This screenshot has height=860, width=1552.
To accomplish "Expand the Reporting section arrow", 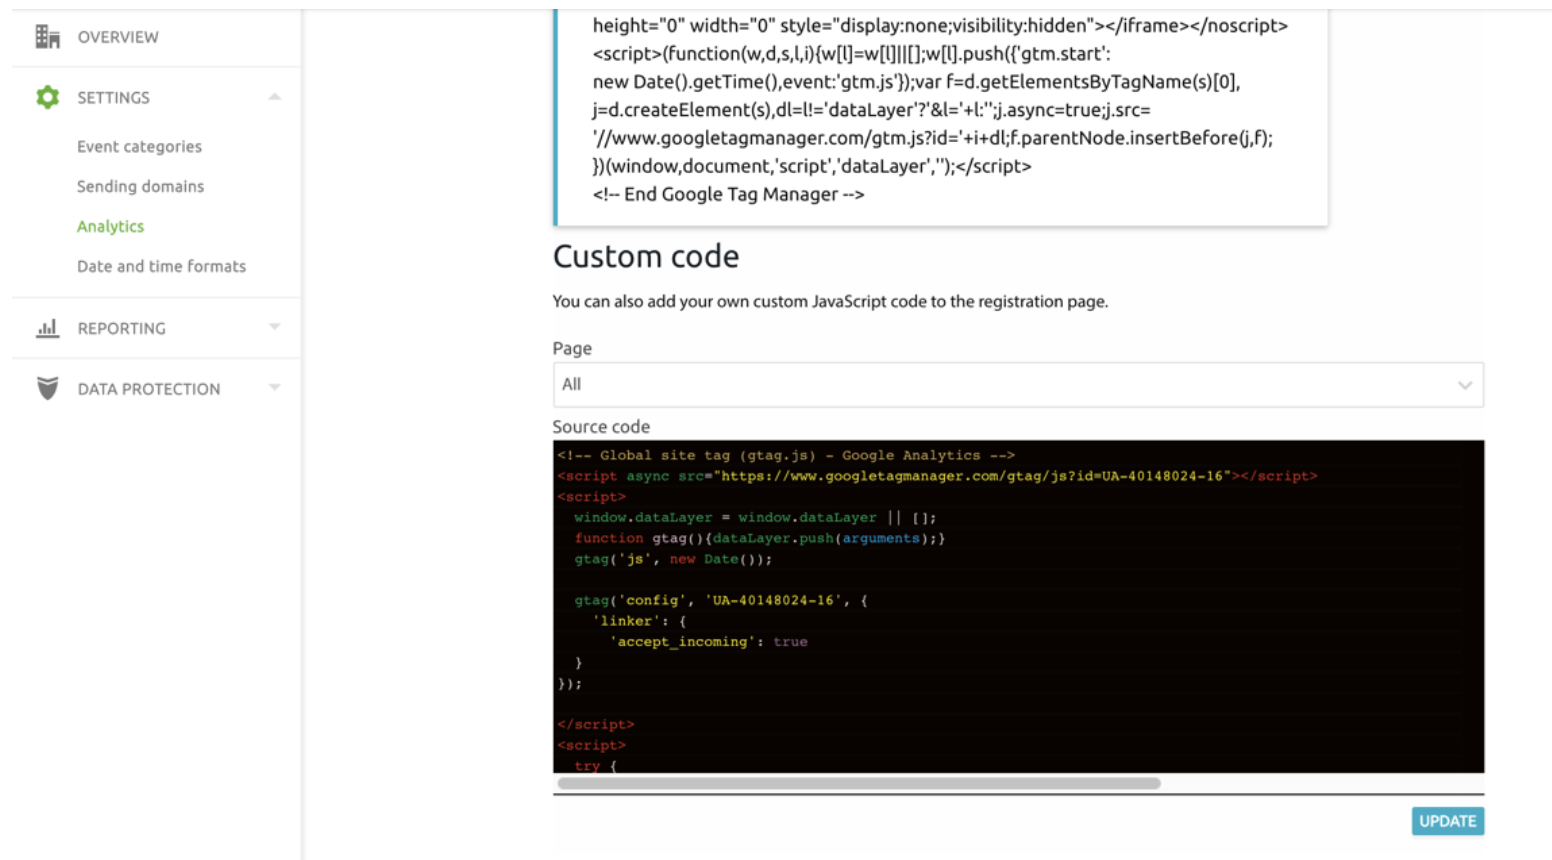I will (x=274, y=327).
